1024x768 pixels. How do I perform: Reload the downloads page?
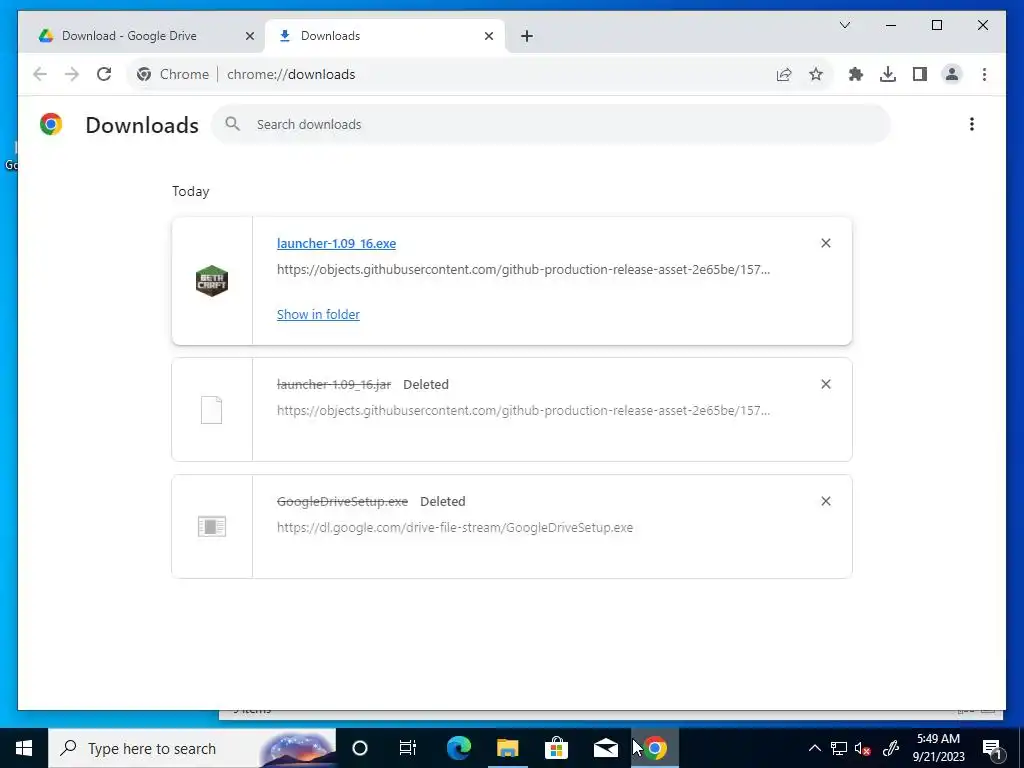104,74
